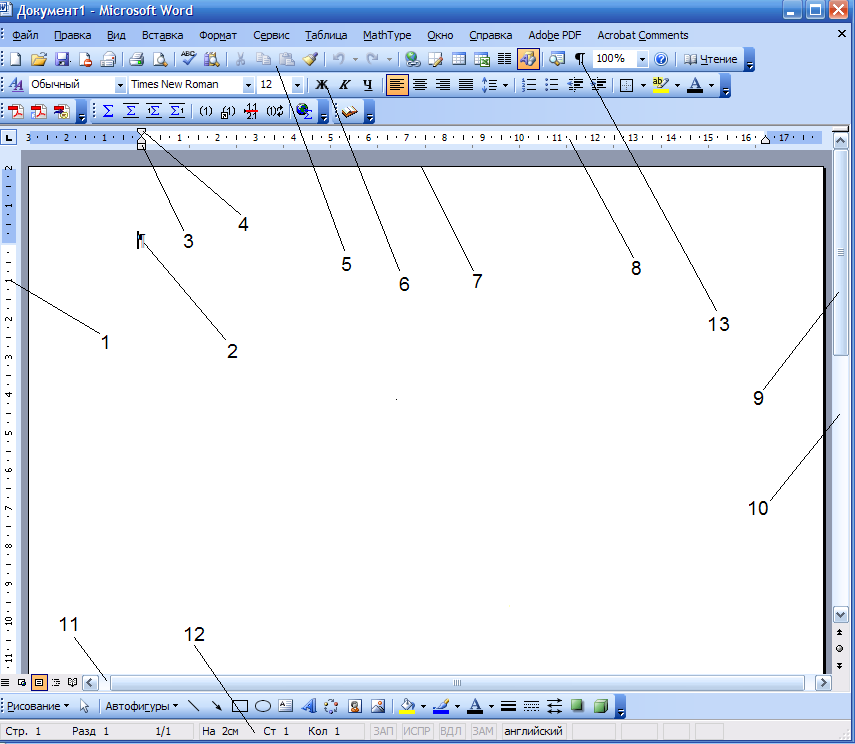
Task: Draw a Rectangle shape tool
Action: [240, 706]
